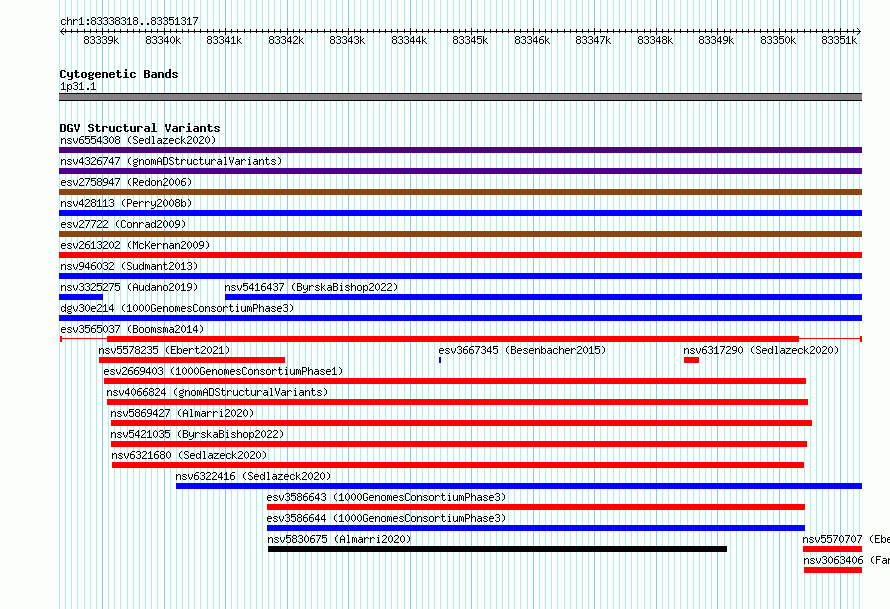The height and width of the screenshot is (609, 890).
Task: Open the nsv6317290 (Sedlazeck2020) label
Action: click(761, 350)
